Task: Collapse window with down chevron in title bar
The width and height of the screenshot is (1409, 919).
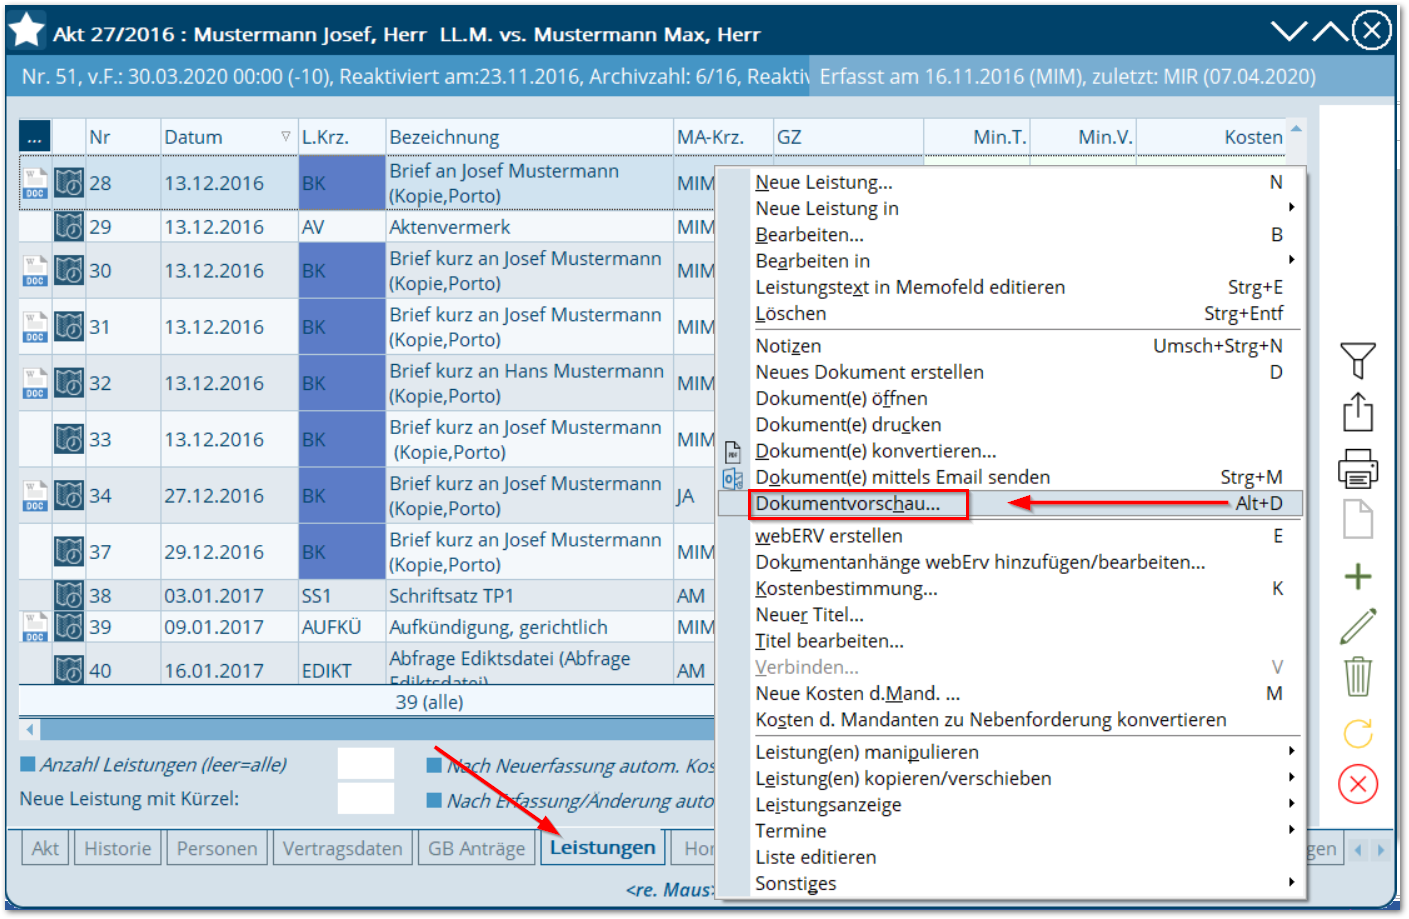Action: click(x=1289, y=31)
